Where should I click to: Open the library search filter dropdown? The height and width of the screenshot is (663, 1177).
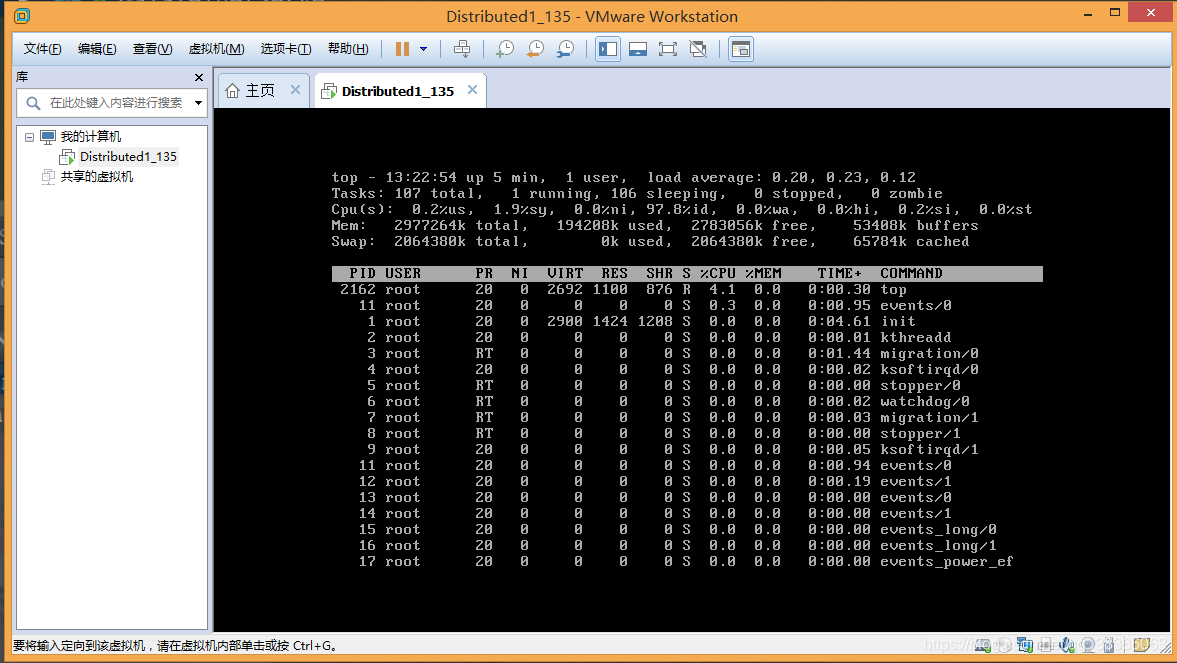198,103
